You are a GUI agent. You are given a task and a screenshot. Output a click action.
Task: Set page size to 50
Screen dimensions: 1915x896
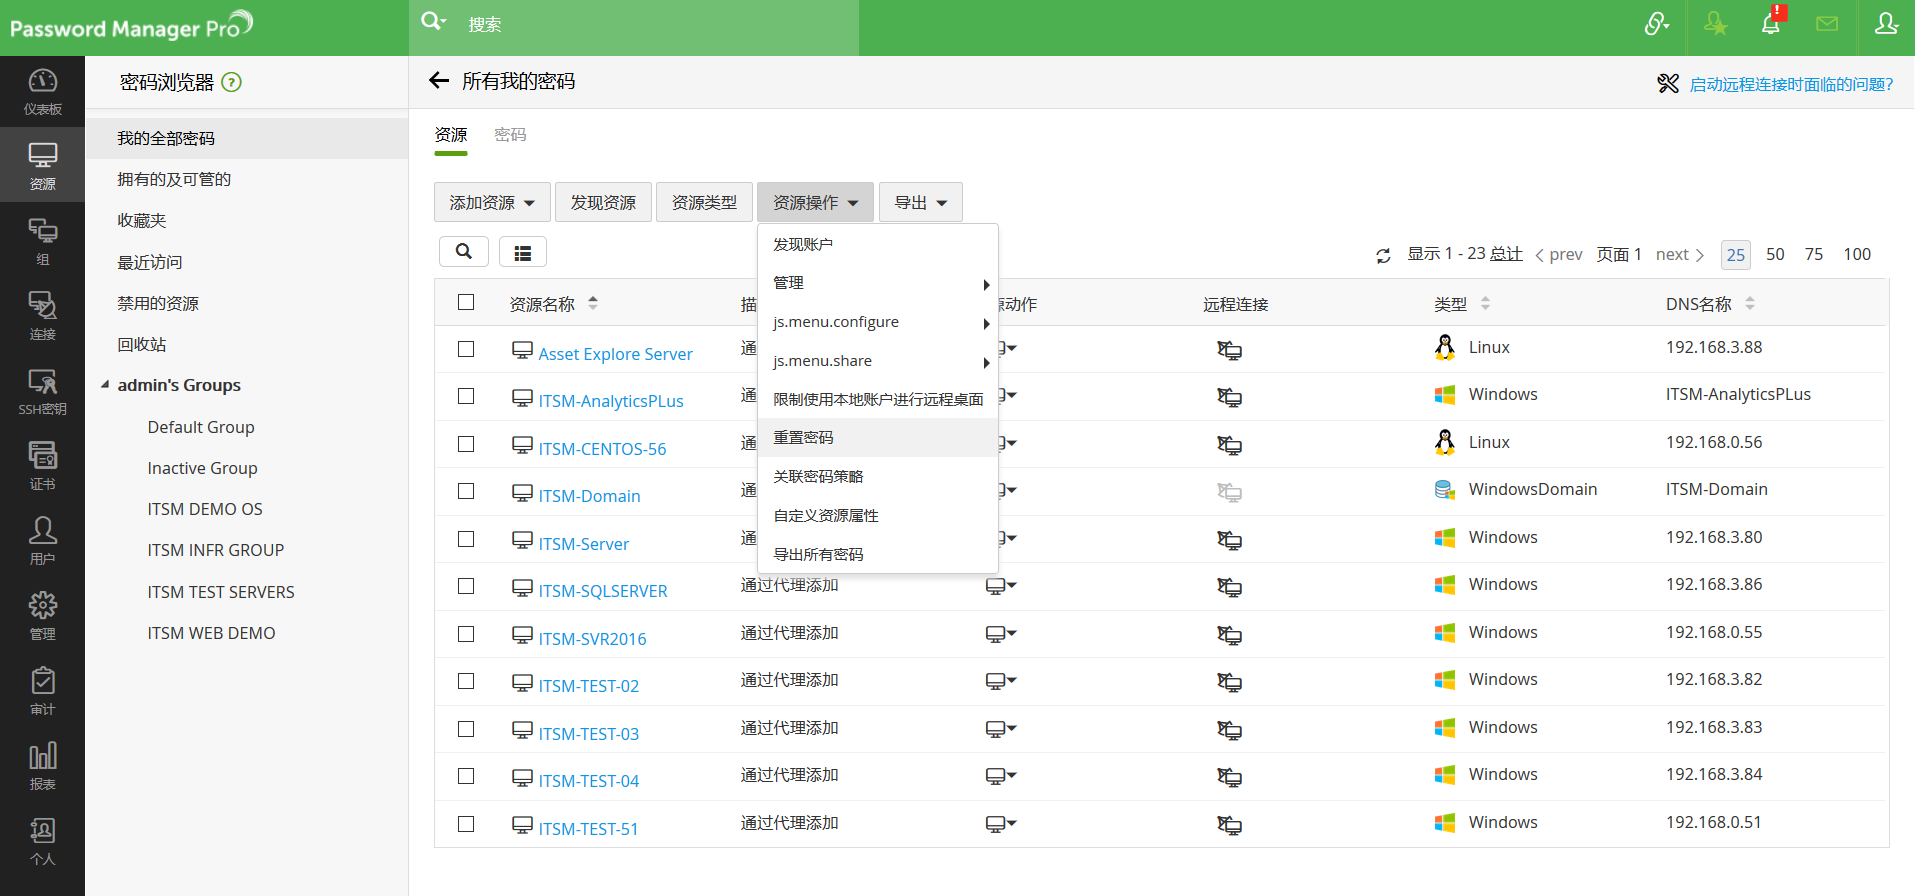[x=1775, y=254]
